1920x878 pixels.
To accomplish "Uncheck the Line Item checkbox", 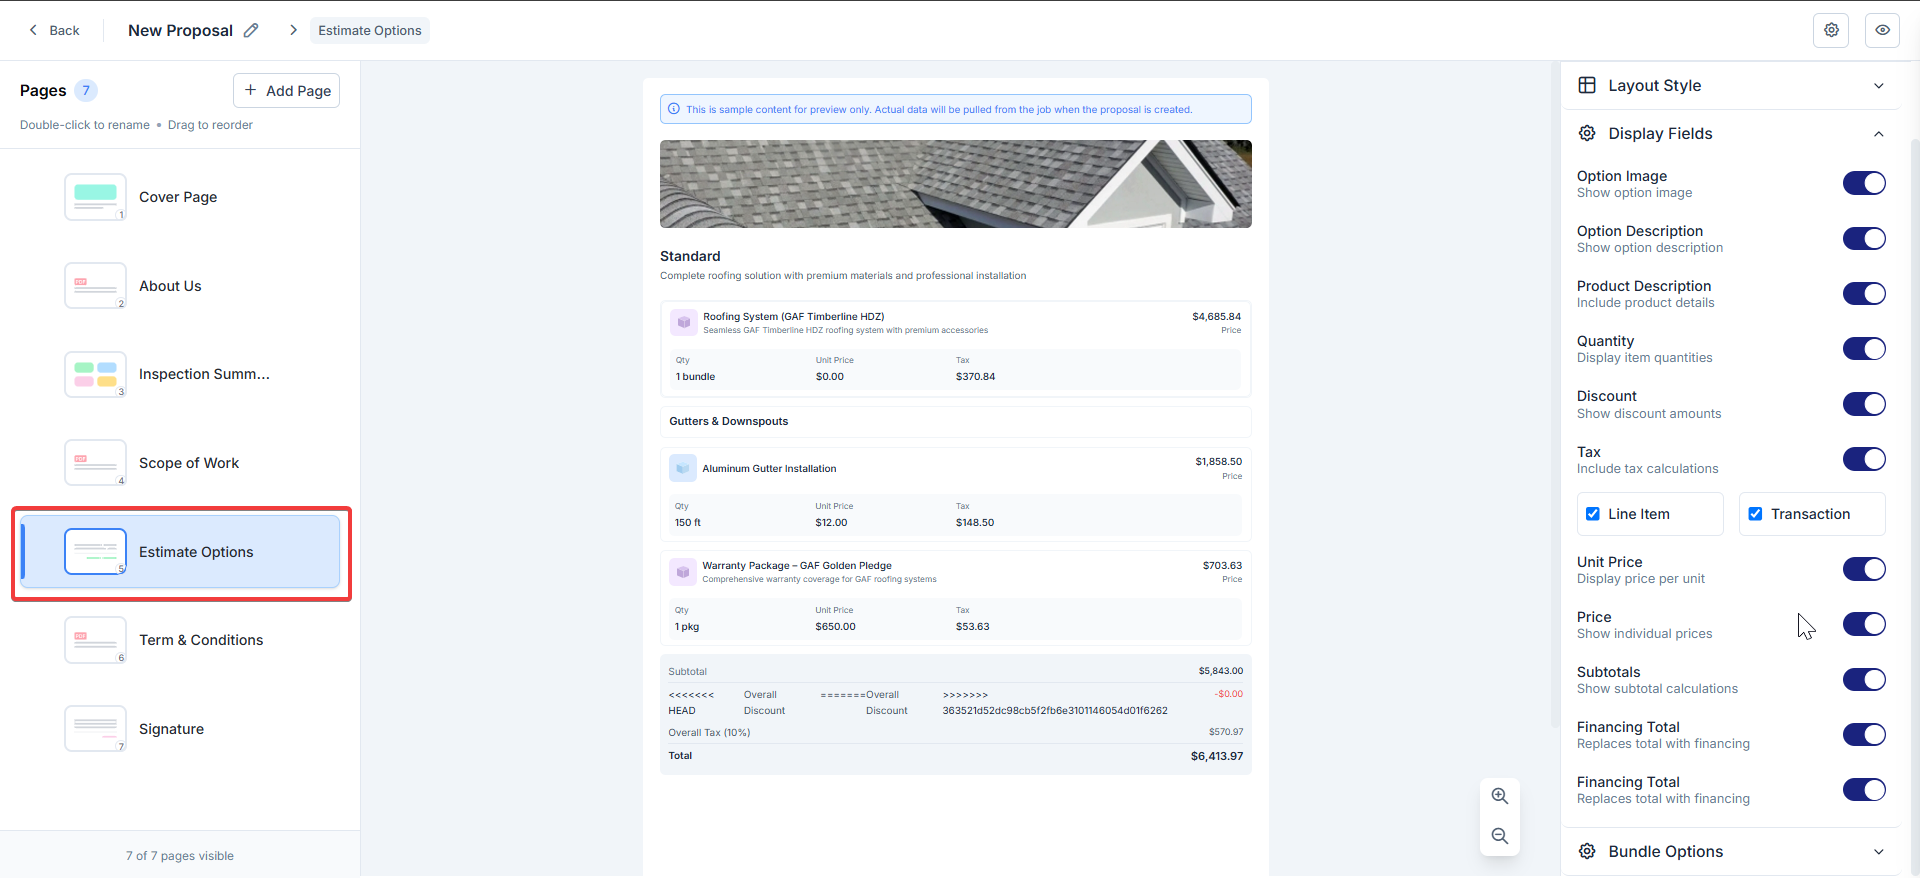I will (1593, 514).
